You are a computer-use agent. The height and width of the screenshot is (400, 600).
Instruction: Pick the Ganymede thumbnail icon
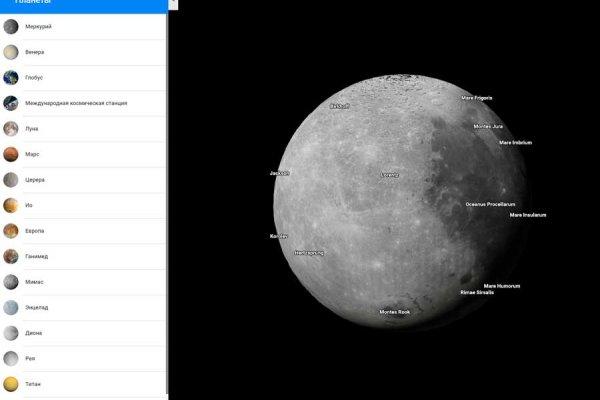pyautogui.click(x=11, y=256)
